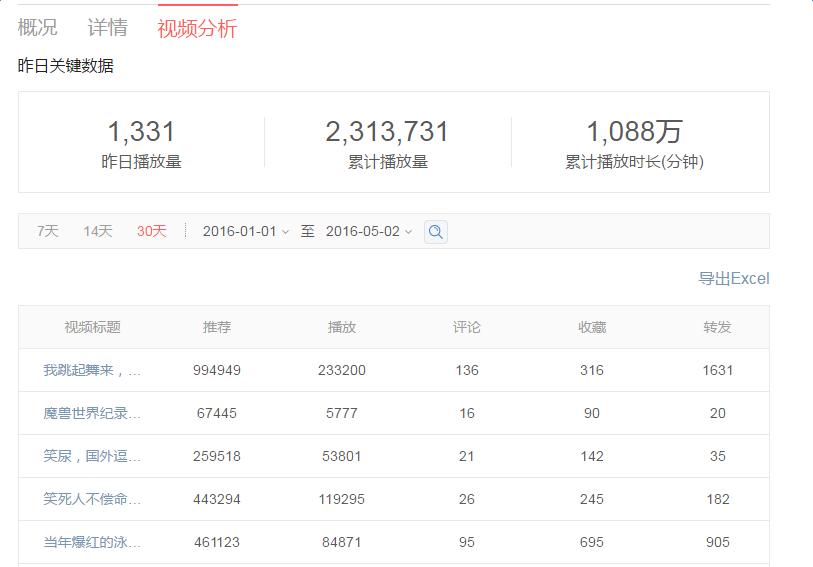Click the 播放 column header
This screenshot has height=567, width=813.
[342, 327]
